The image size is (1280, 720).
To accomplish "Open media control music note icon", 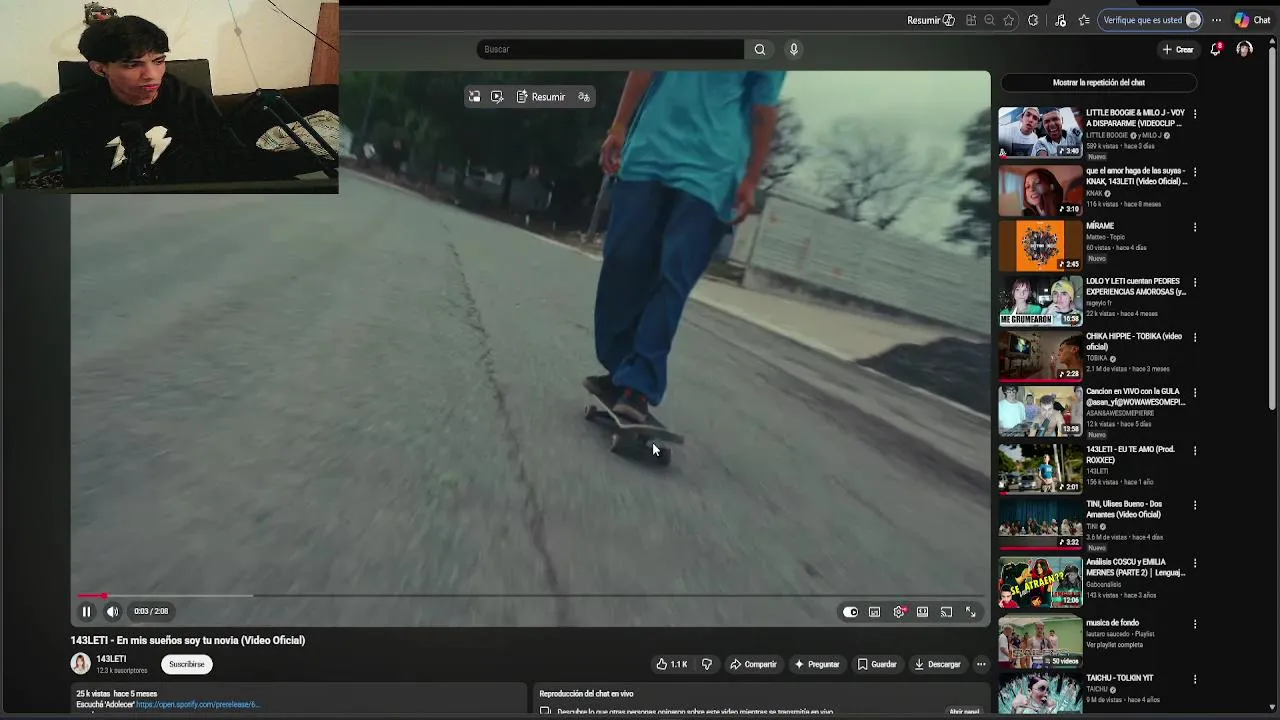I will [1060, 20].
